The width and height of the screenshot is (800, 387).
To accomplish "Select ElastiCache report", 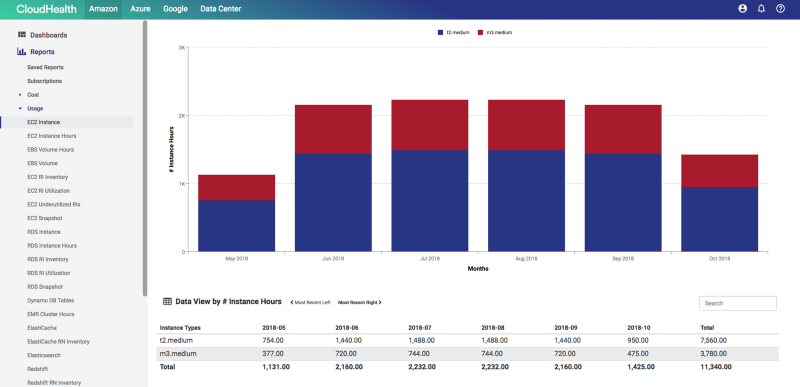I will [42, 328].
